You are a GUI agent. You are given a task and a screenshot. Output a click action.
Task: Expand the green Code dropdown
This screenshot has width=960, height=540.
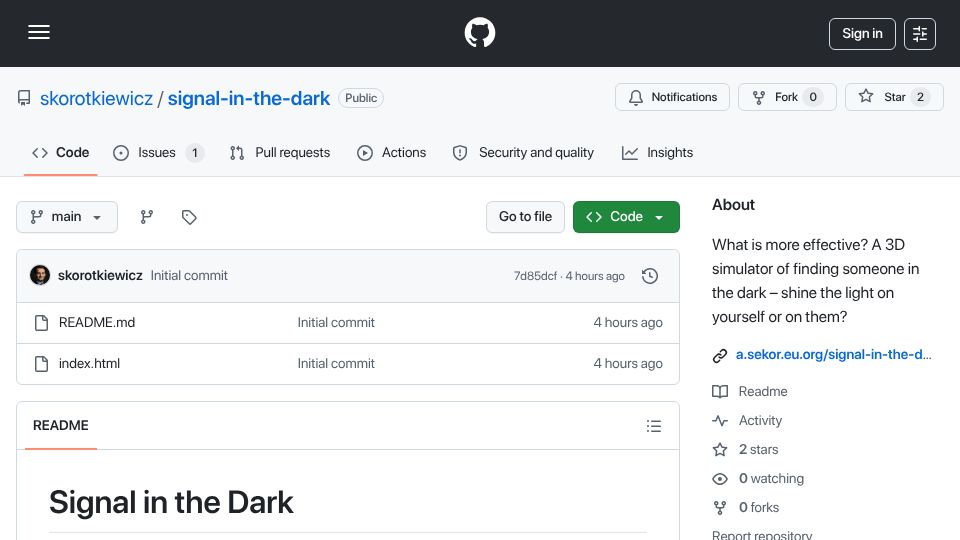click(626, 217)
